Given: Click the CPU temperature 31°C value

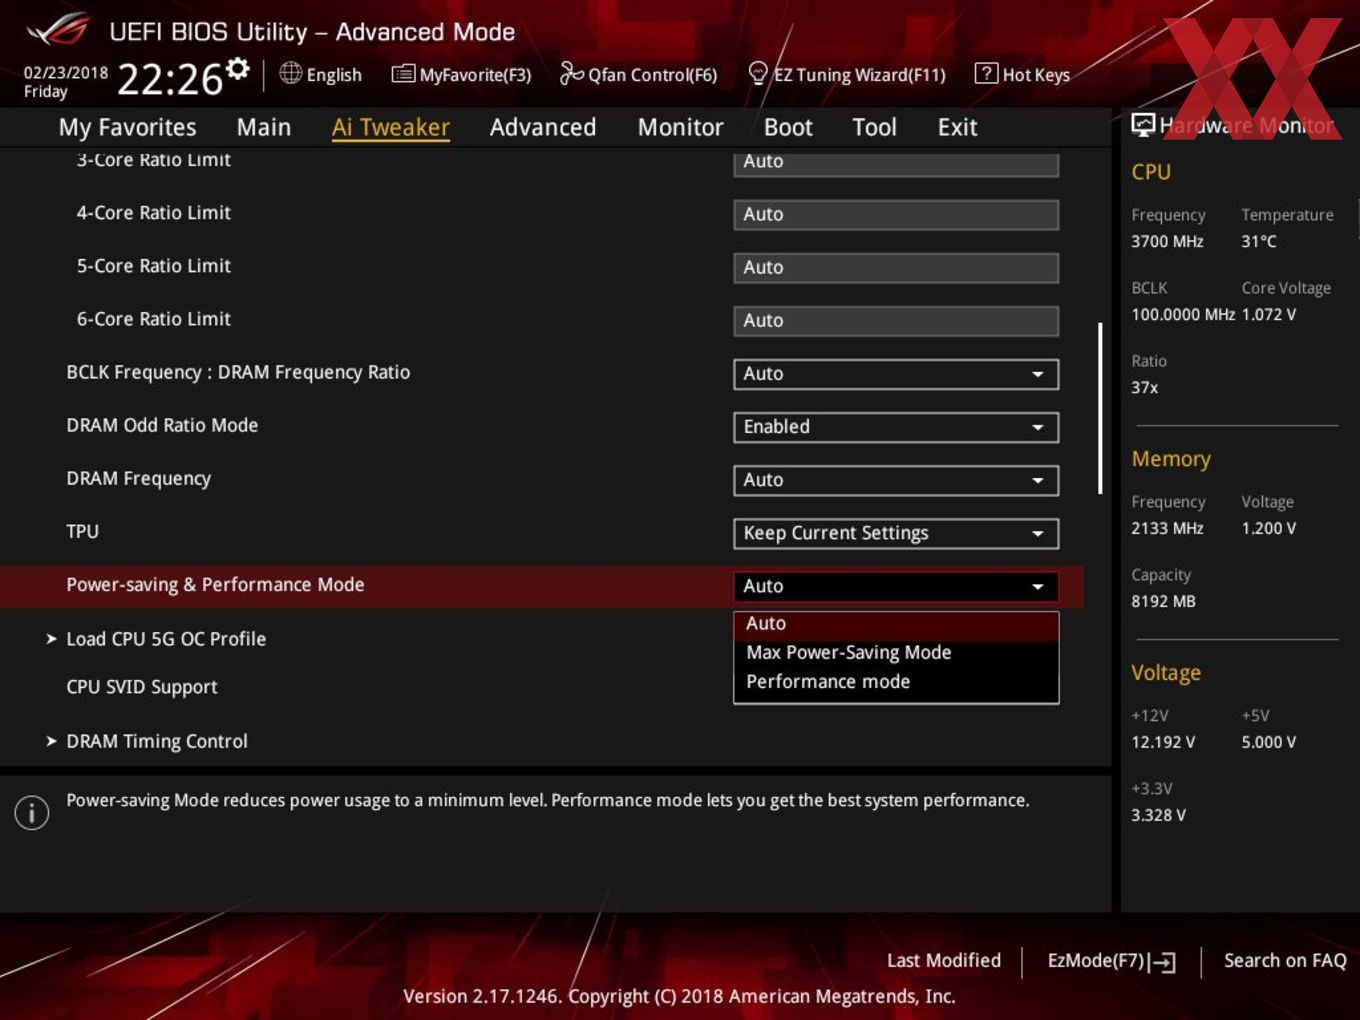Looking at the screenshot, I should (x=1259, y=241).
